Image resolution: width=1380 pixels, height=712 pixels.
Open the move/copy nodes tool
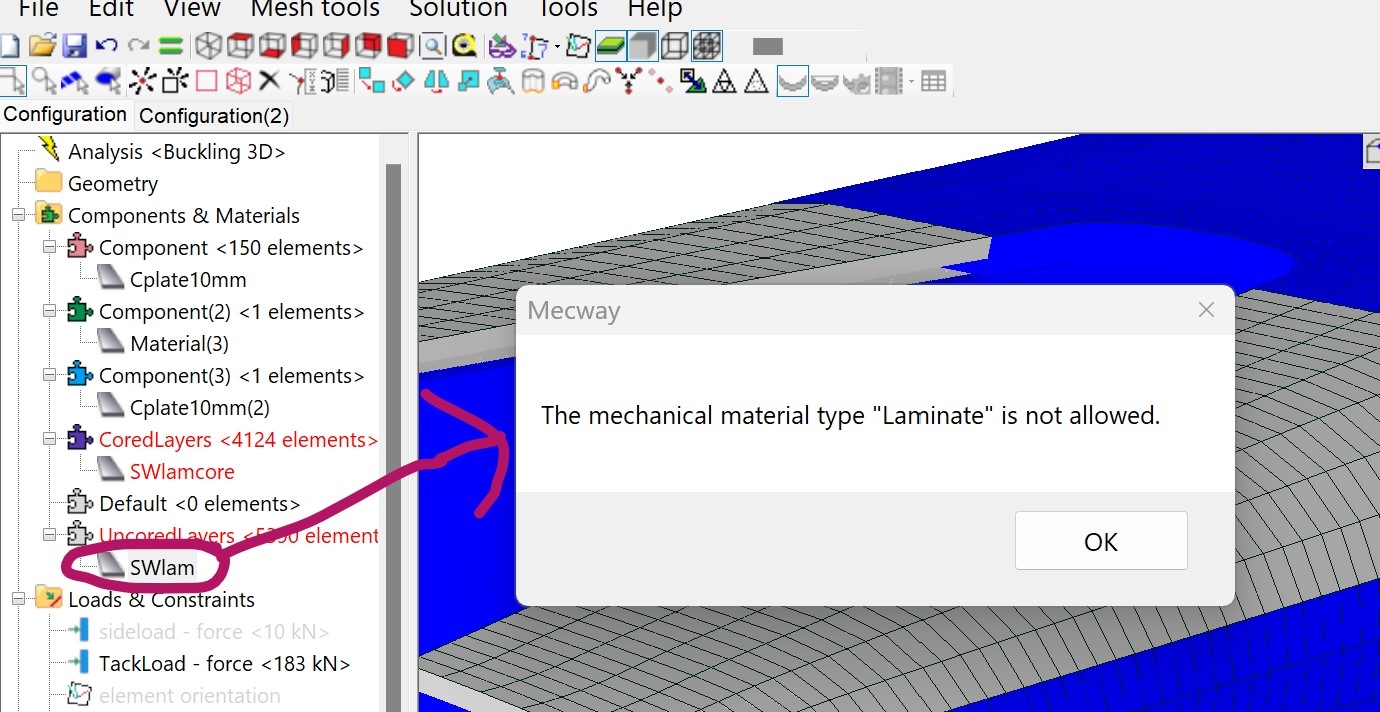372,81
